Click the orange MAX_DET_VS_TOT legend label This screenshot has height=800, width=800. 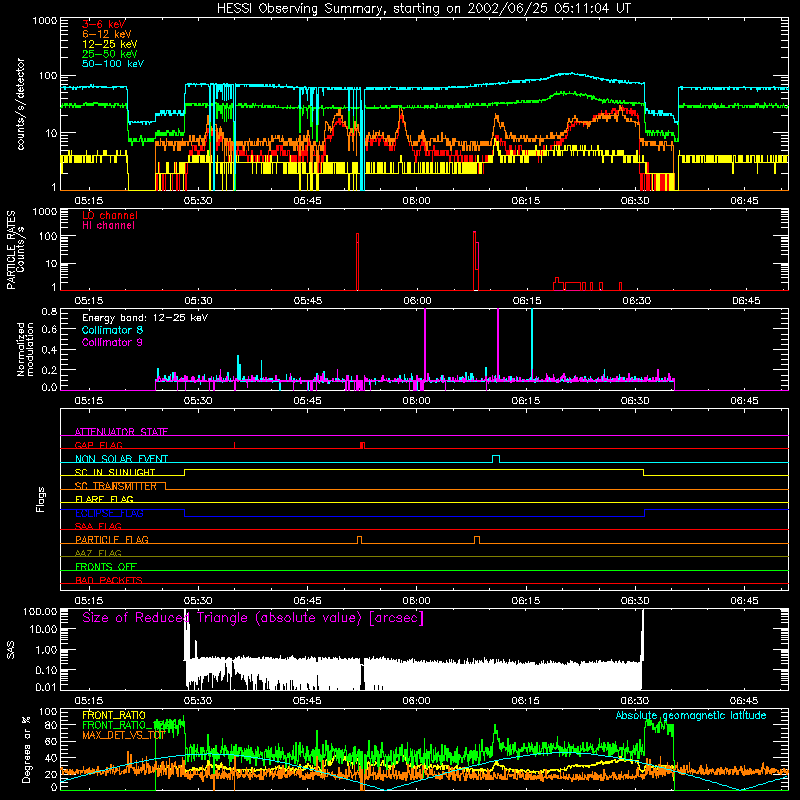123,735
